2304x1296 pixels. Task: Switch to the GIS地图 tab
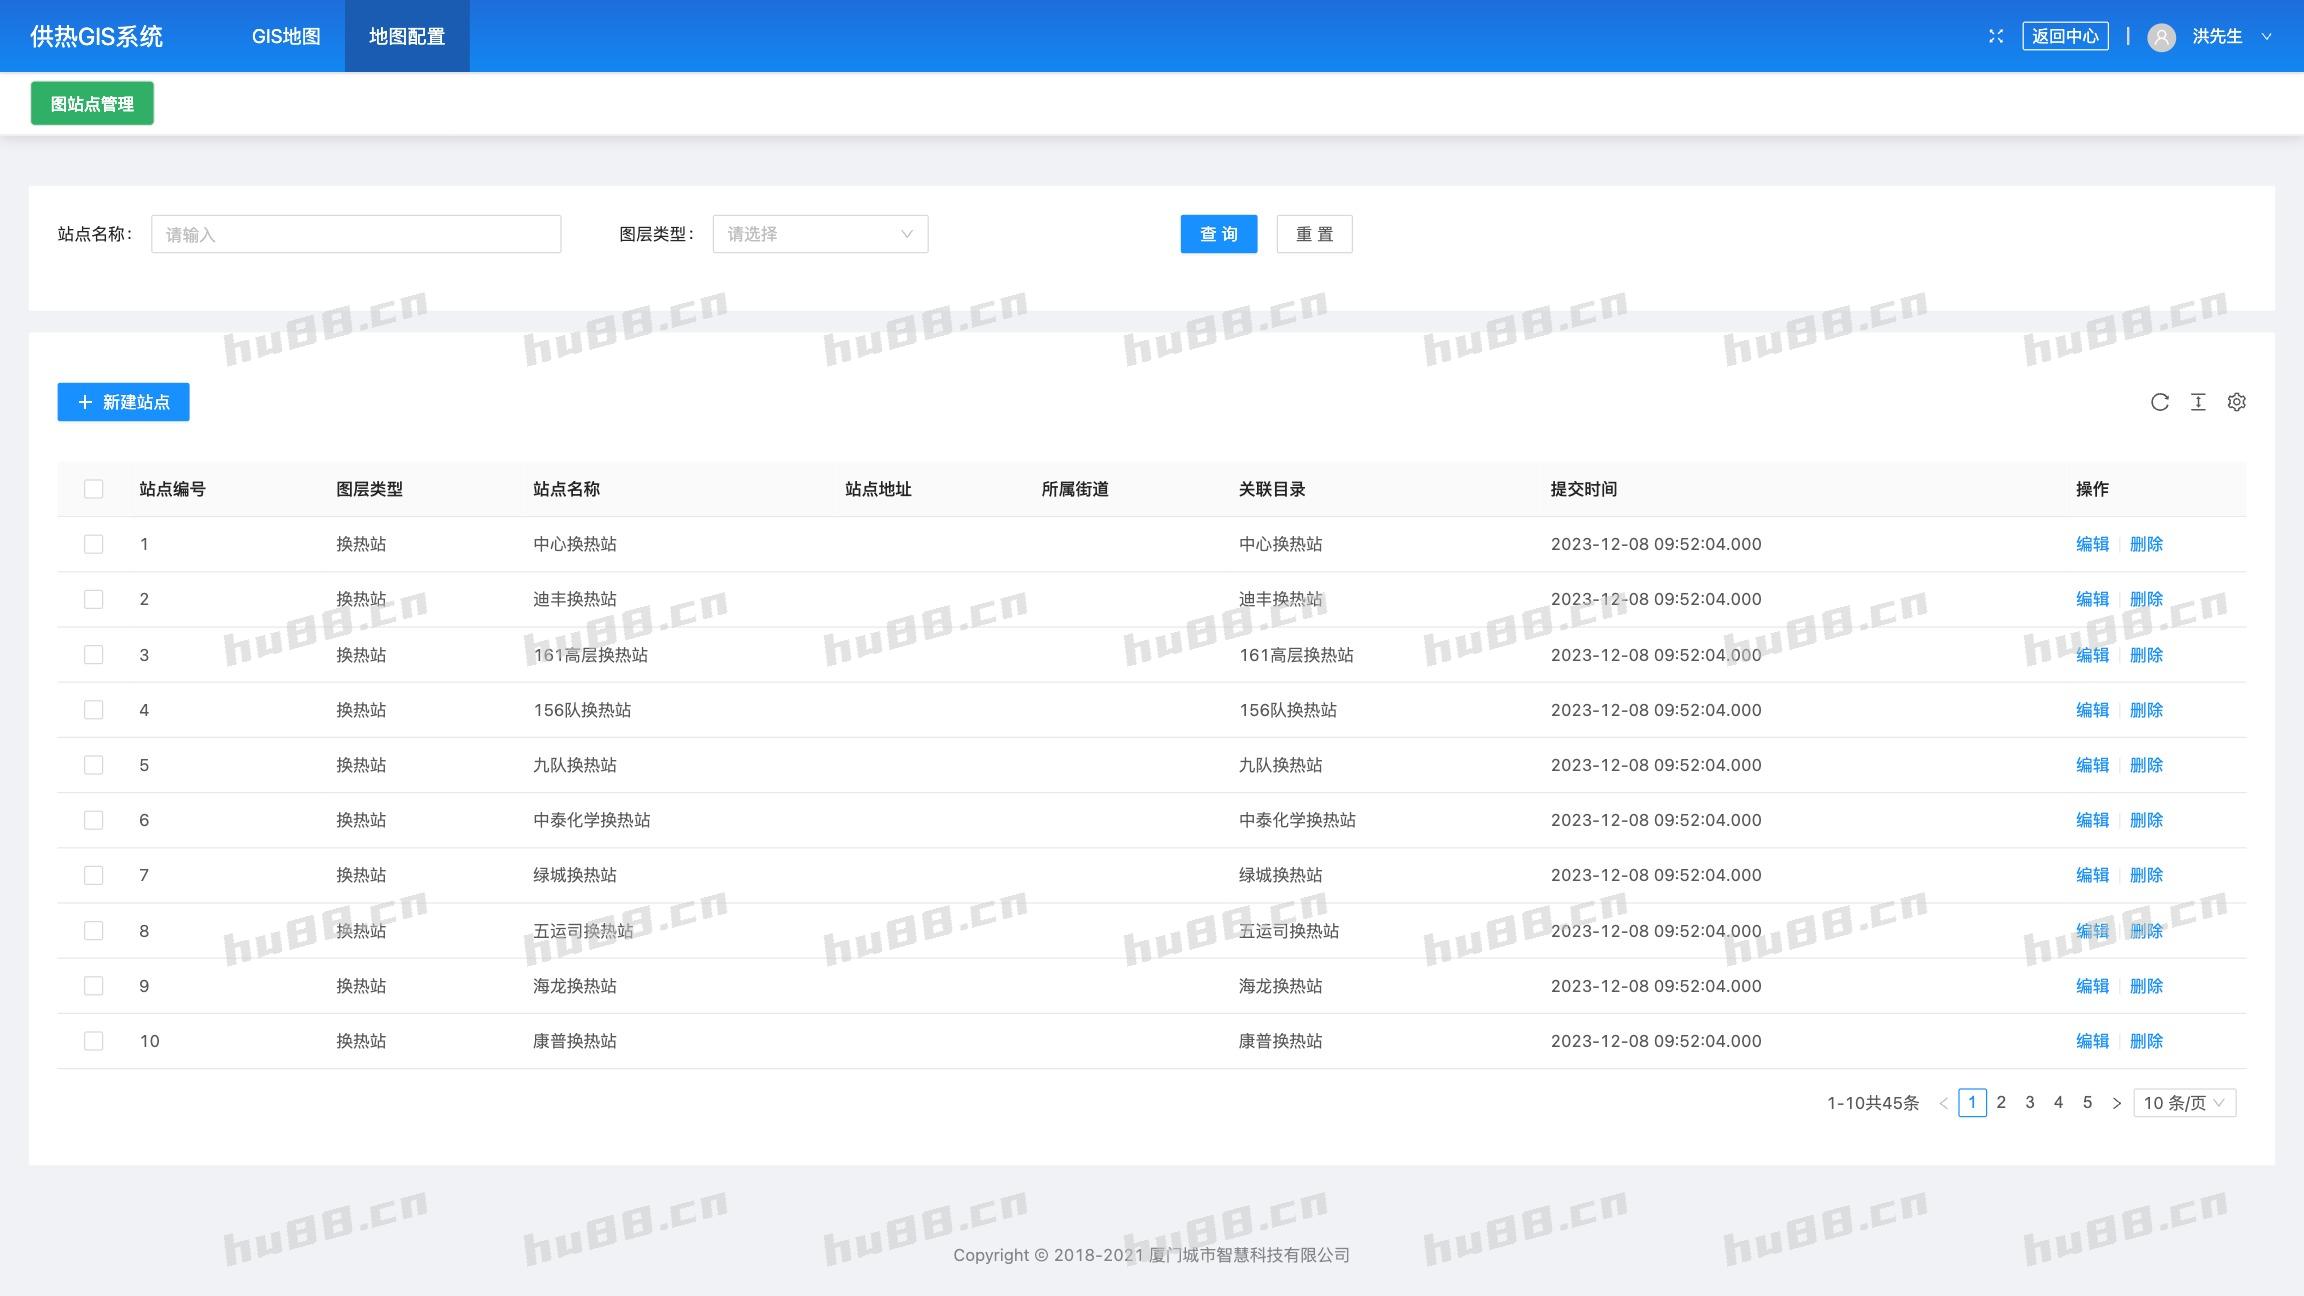click(286, 36)
